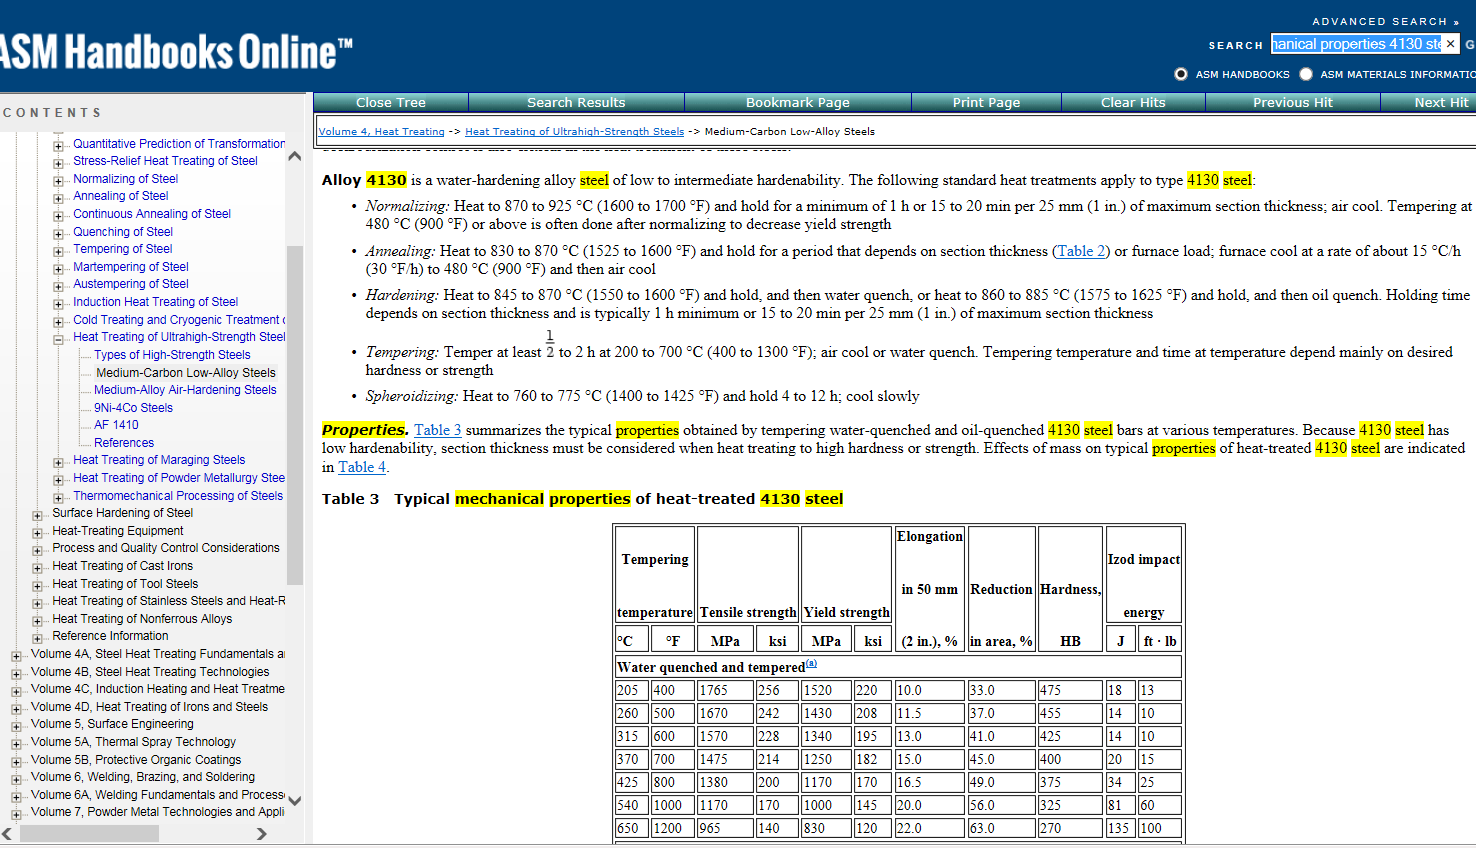Expand Surface Hardening of Steel node
The width and height of the screenshot is (1476, 848).
(x=37, y=515)
